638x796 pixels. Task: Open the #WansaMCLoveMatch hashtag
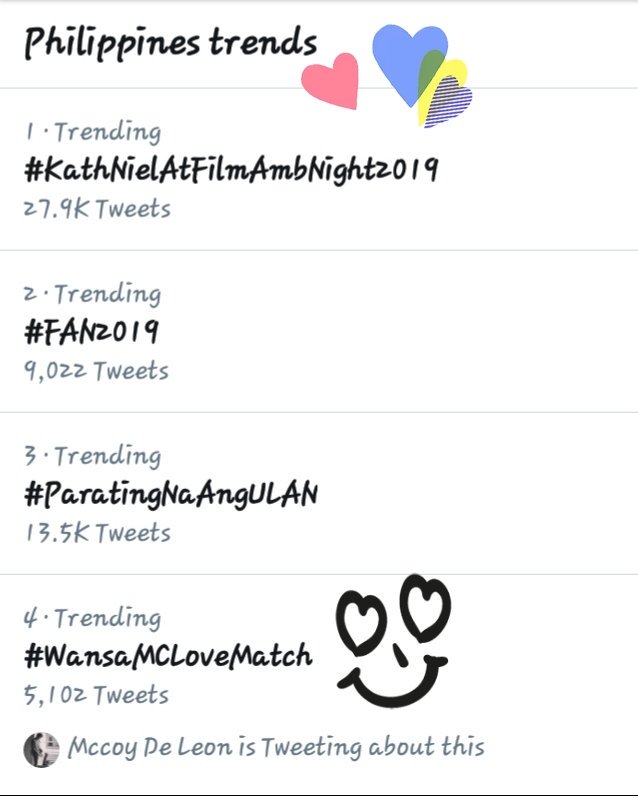[x=168, y=655]
